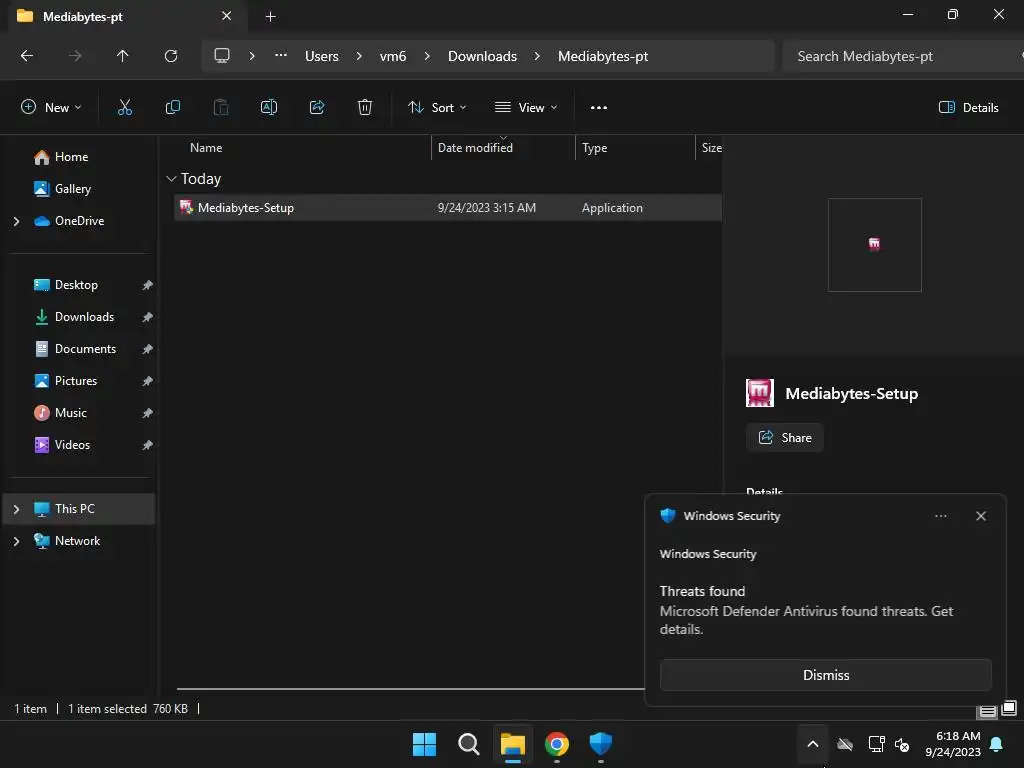Expand Network tree node
The height and width of the screenshot is (768, 1024).
pyautogui.click(x=16, y=541)
